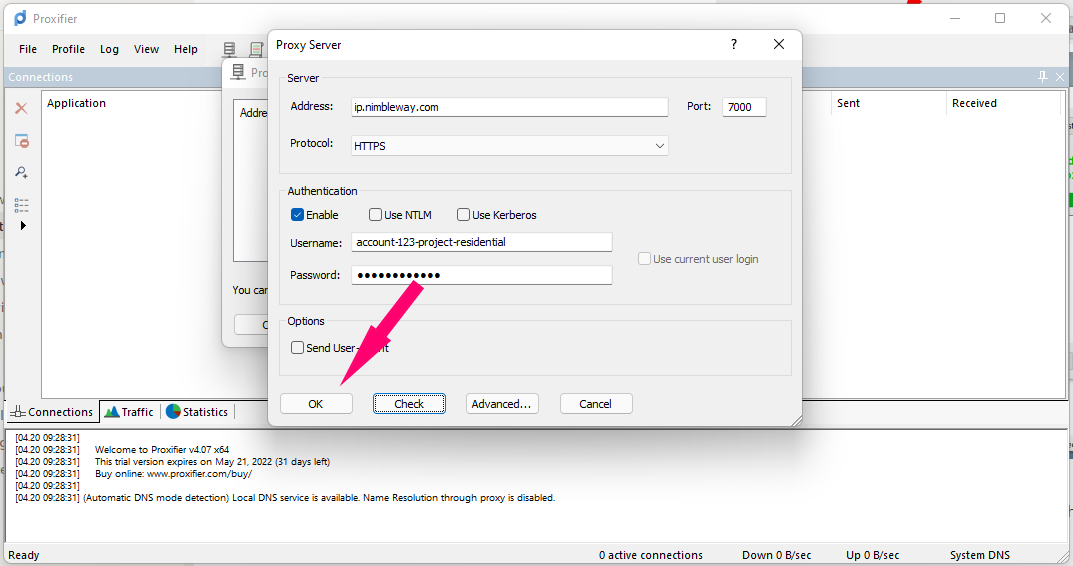Switch to the Connections tab
Viewport: 1073px width, 566px height.
tap(52, 412)
